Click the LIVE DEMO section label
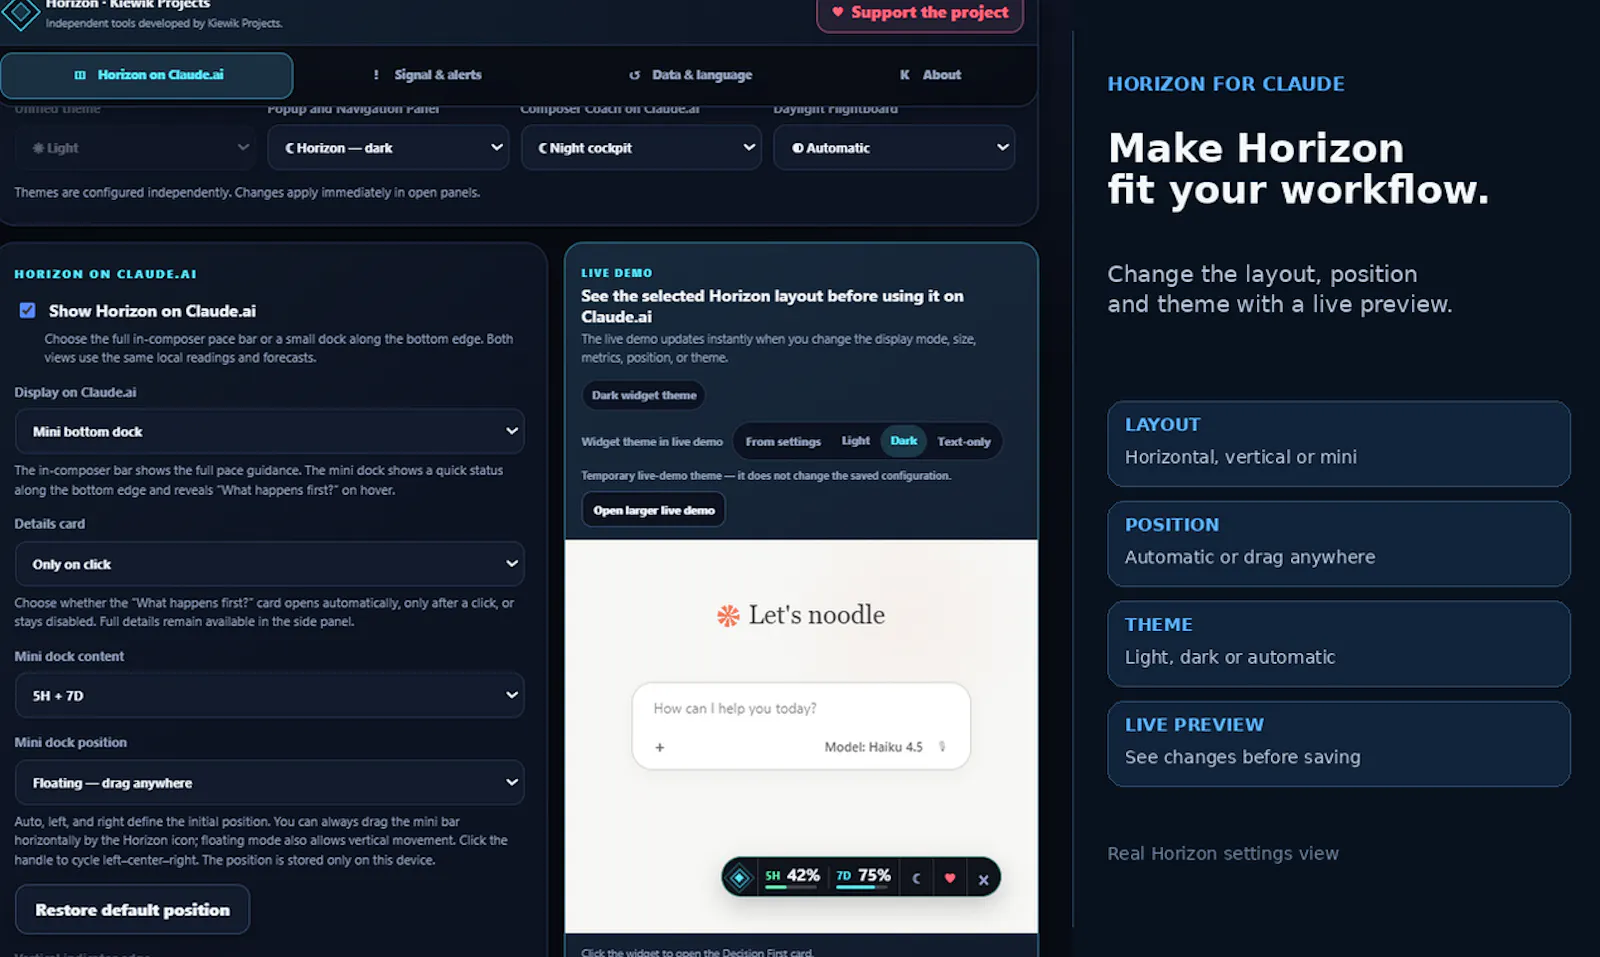1600x957 pixels. pyautogui.click(x=617, y=273)
